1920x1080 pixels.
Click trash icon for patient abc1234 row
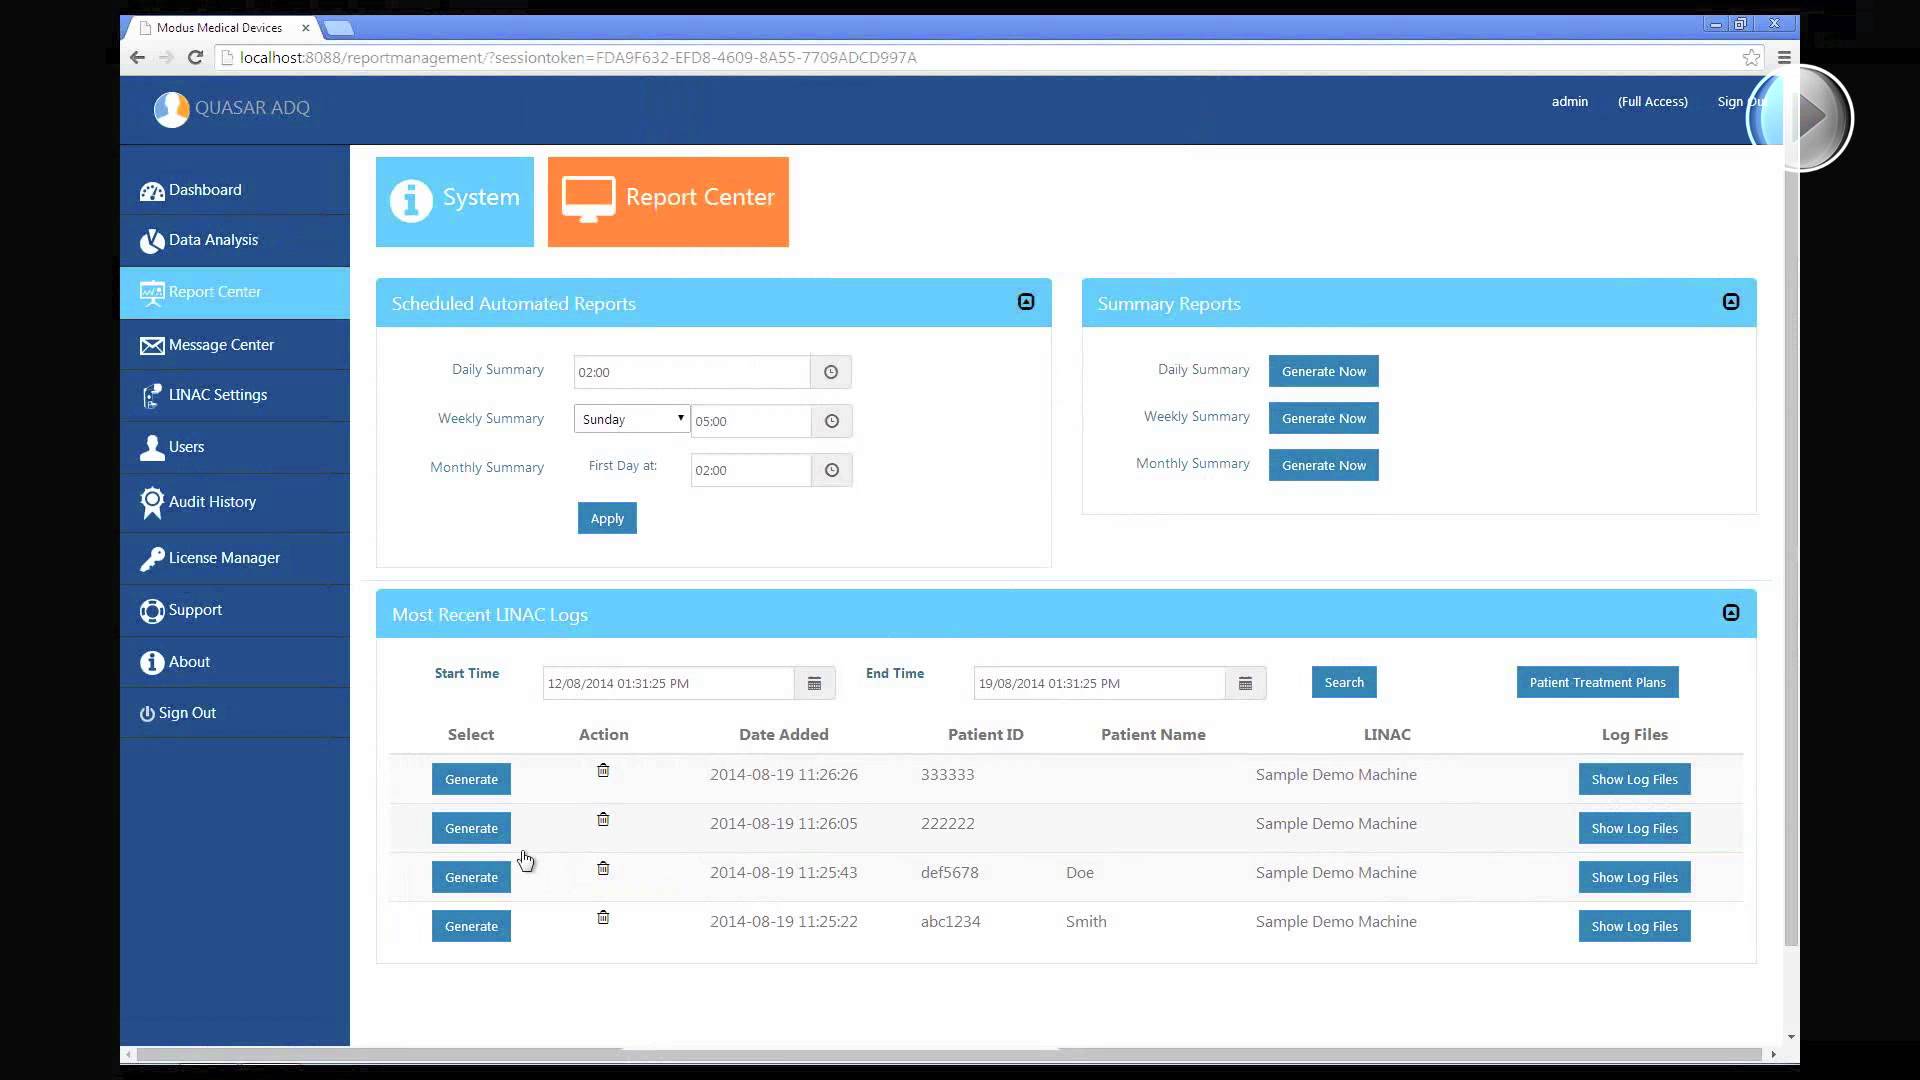pos(603,917)
